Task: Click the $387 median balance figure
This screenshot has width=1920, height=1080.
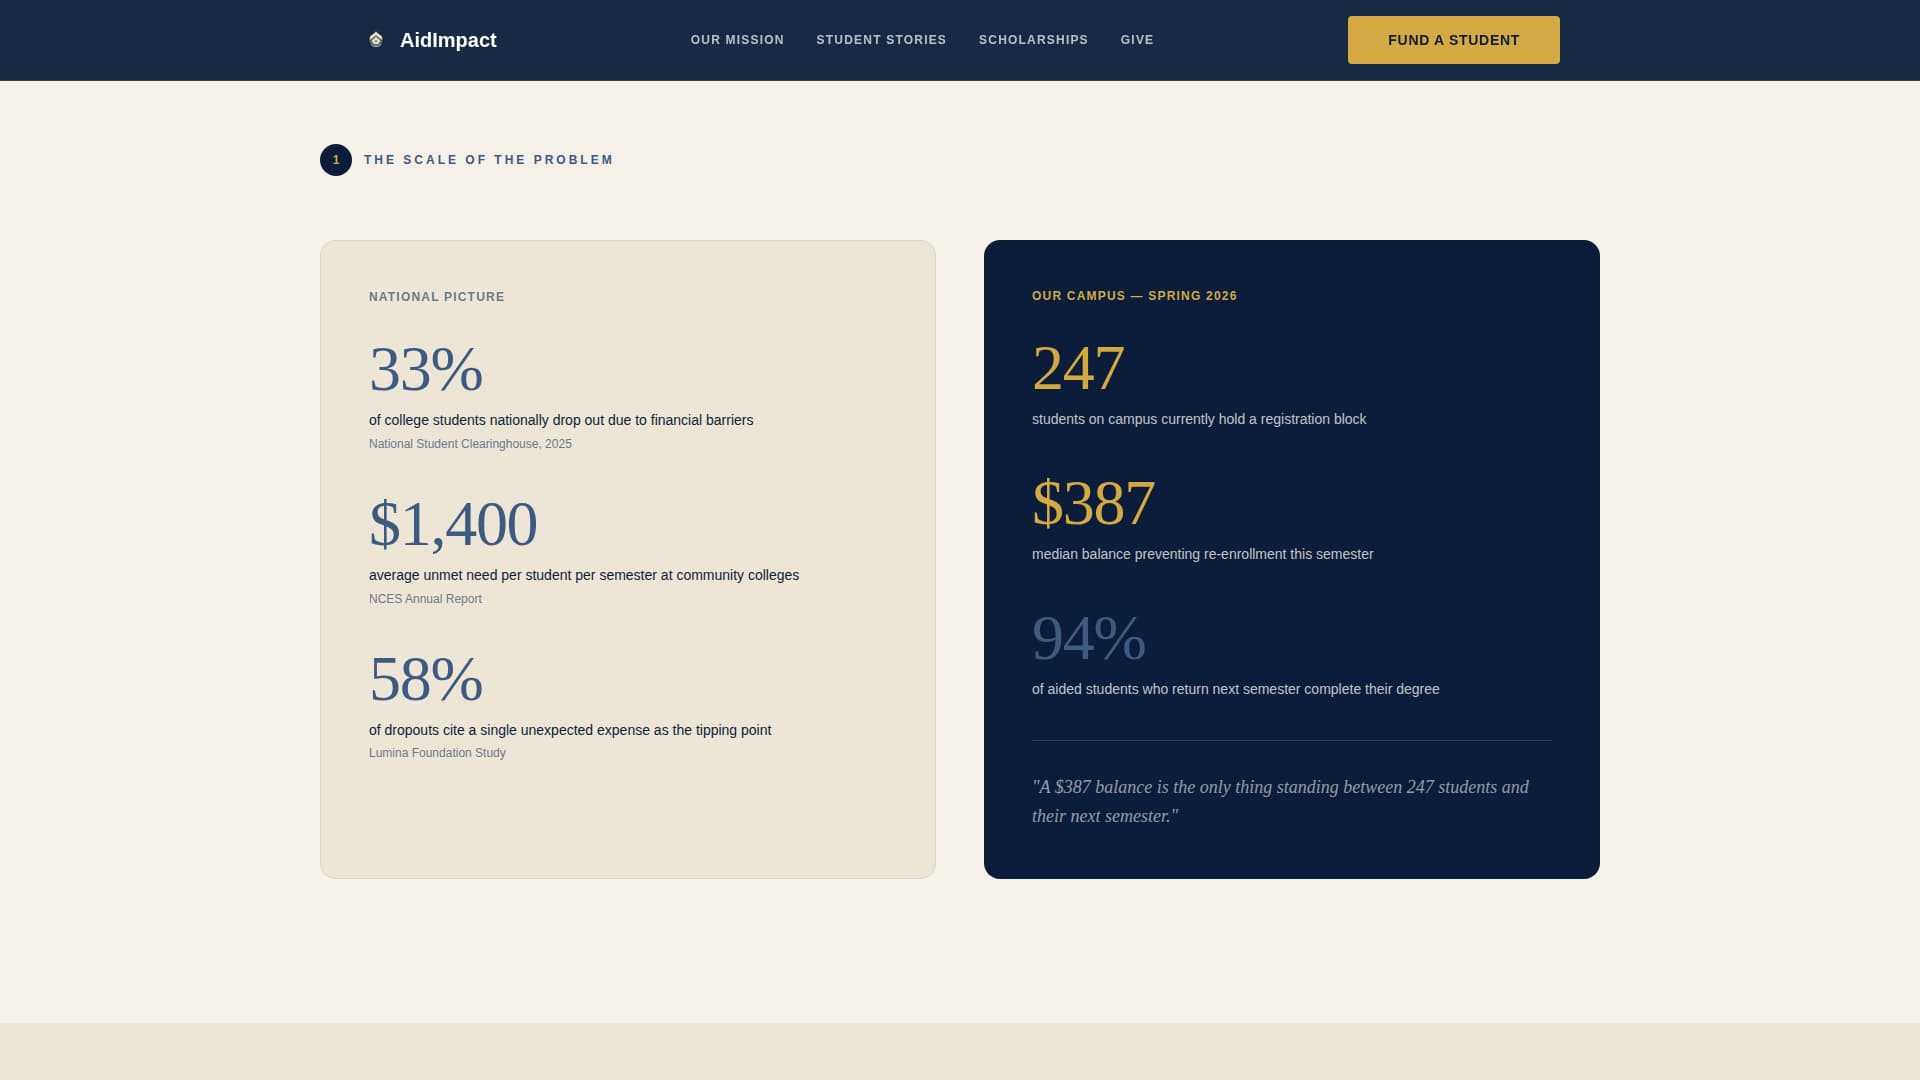Action: [x=1092, y=503]
